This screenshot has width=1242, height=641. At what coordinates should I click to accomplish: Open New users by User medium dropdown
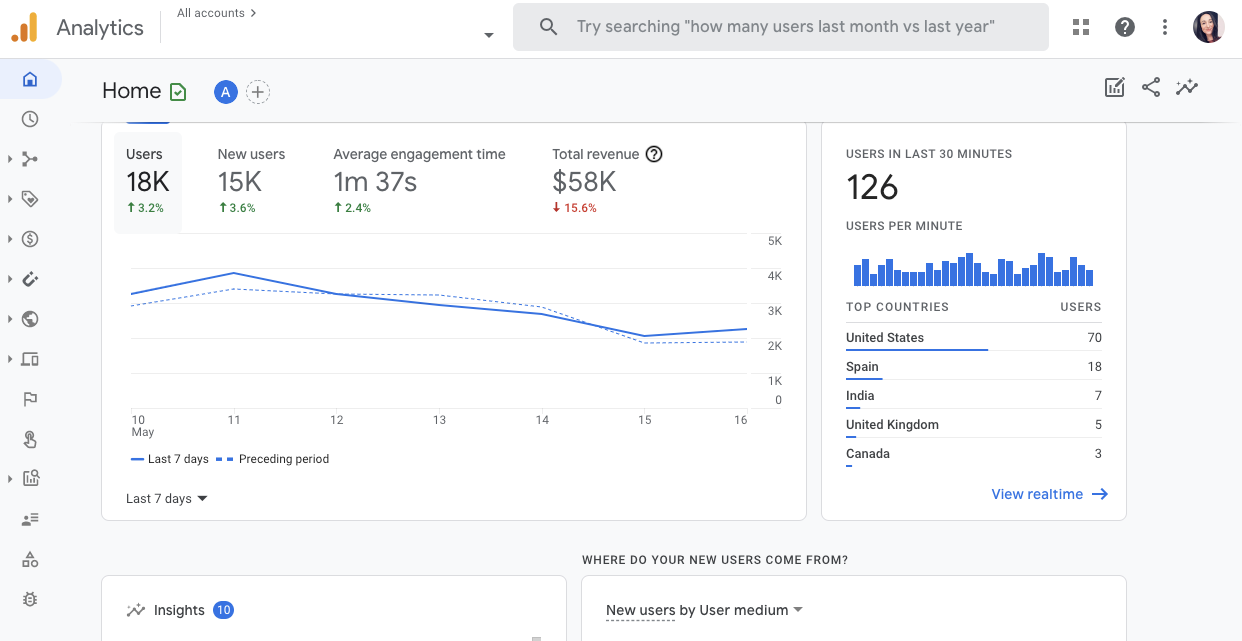704,610
